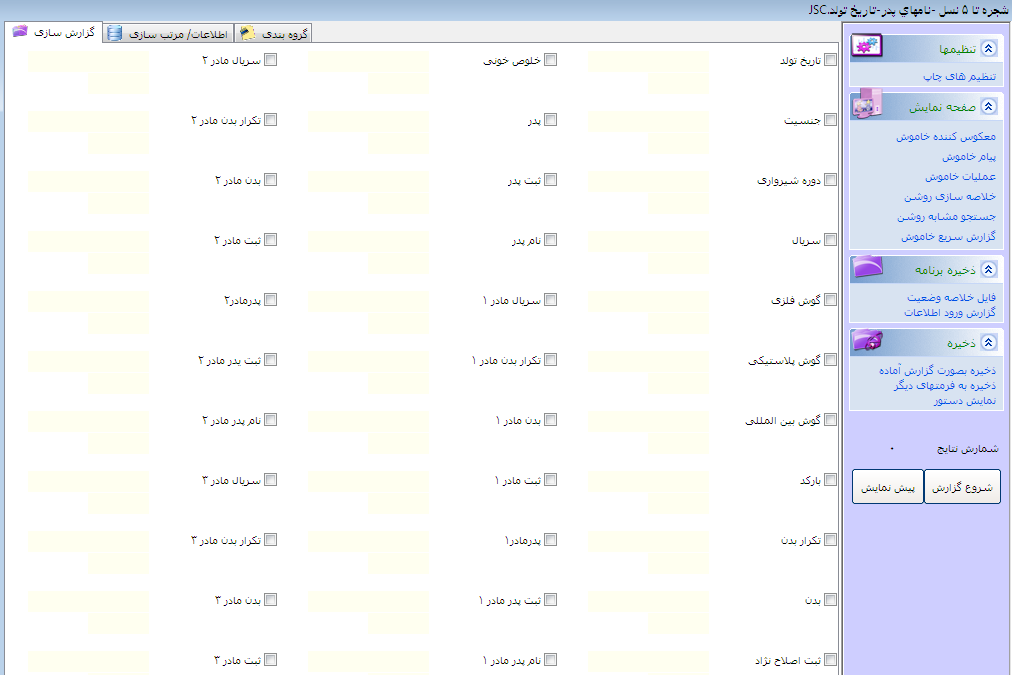The image size is (1012, 675).
Task: Check the گوش پلاستیکی checkbox
Action: click(831, 359)
